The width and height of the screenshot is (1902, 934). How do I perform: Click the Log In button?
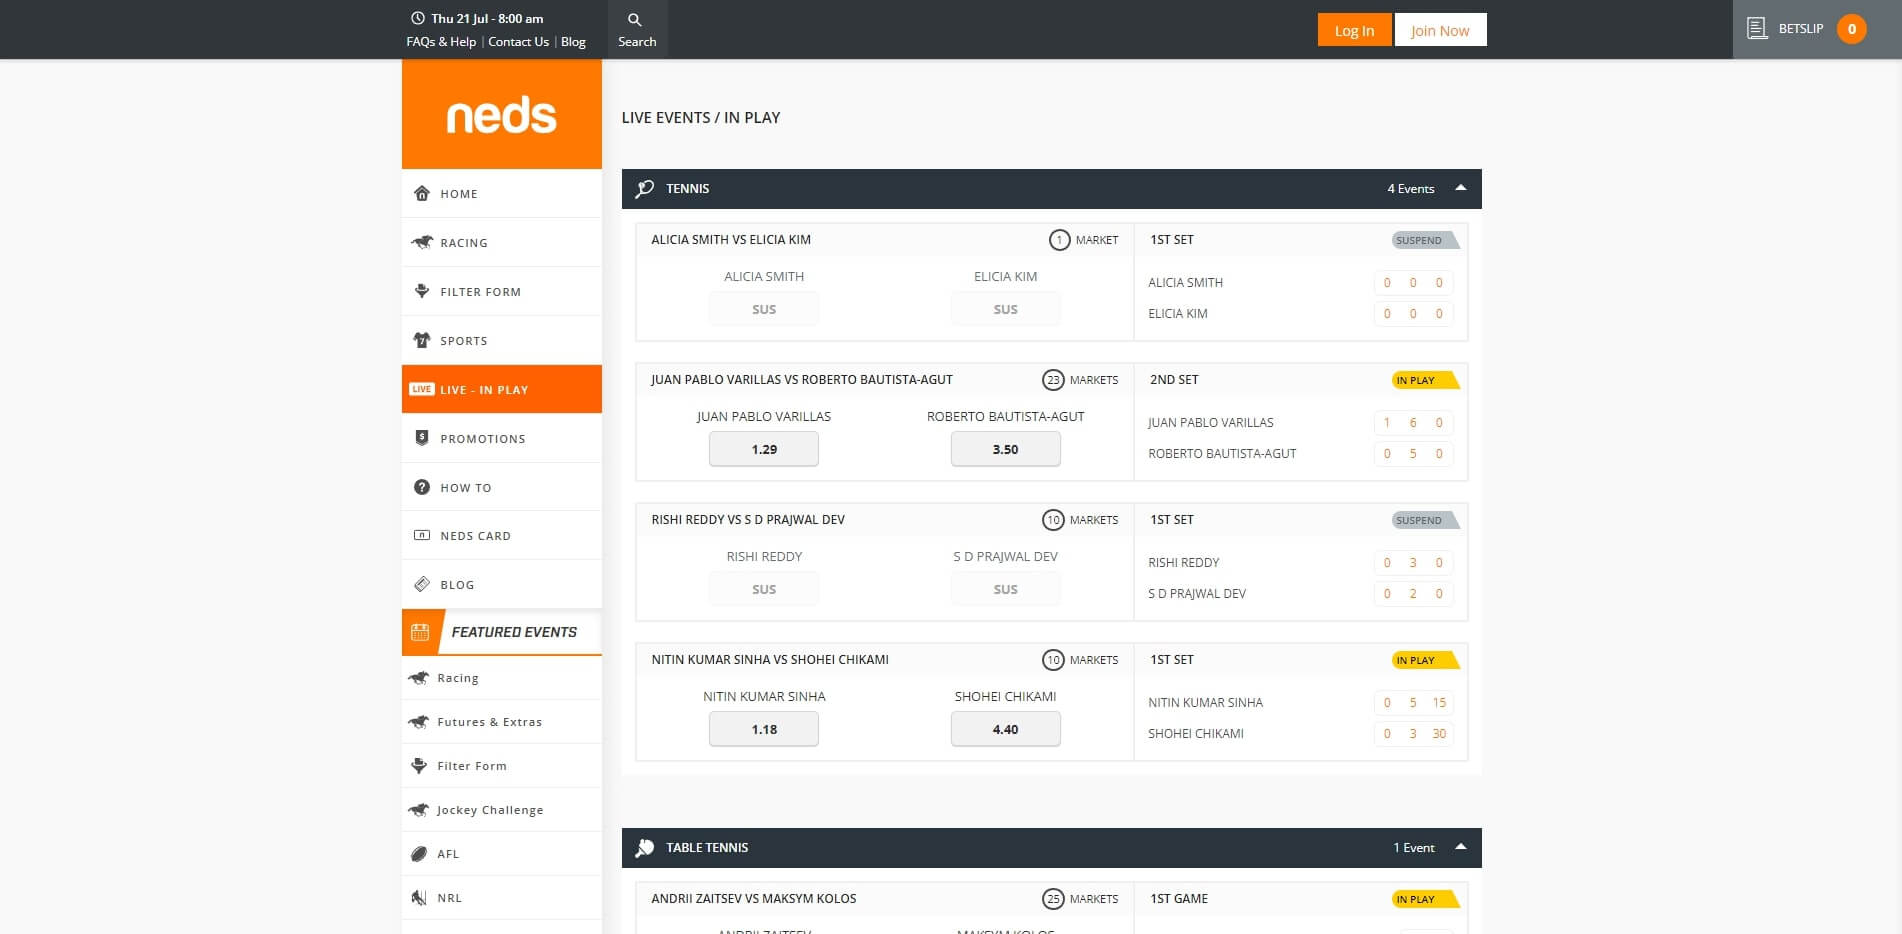1354,30
